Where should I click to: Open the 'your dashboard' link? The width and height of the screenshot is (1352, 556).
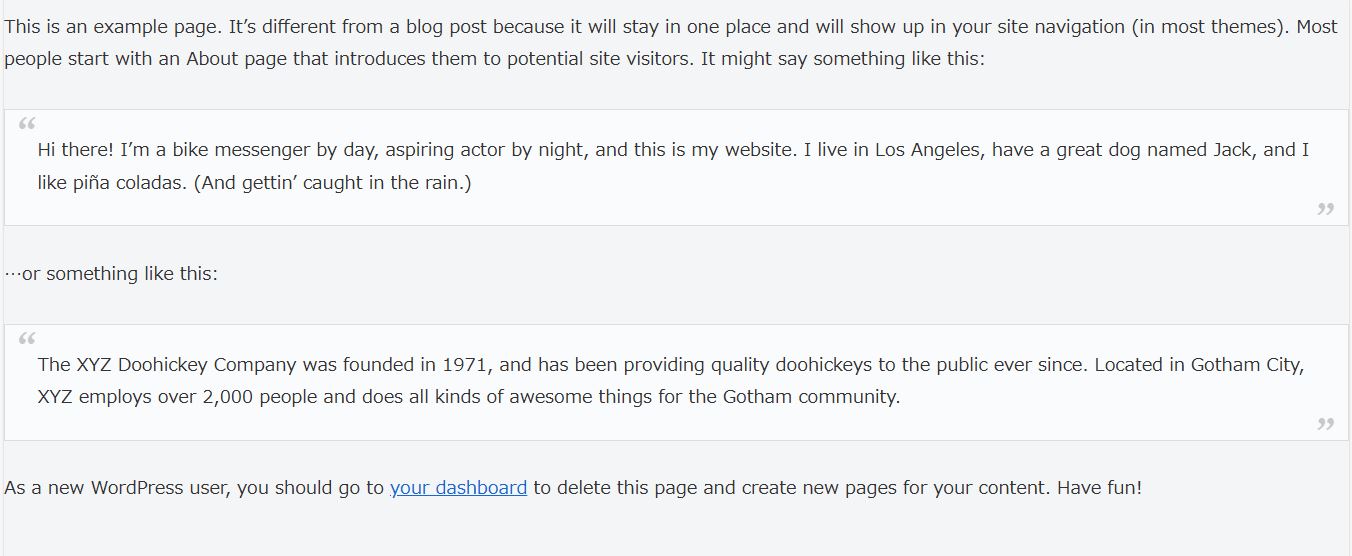pyautogui.click(x=458, y=488)
